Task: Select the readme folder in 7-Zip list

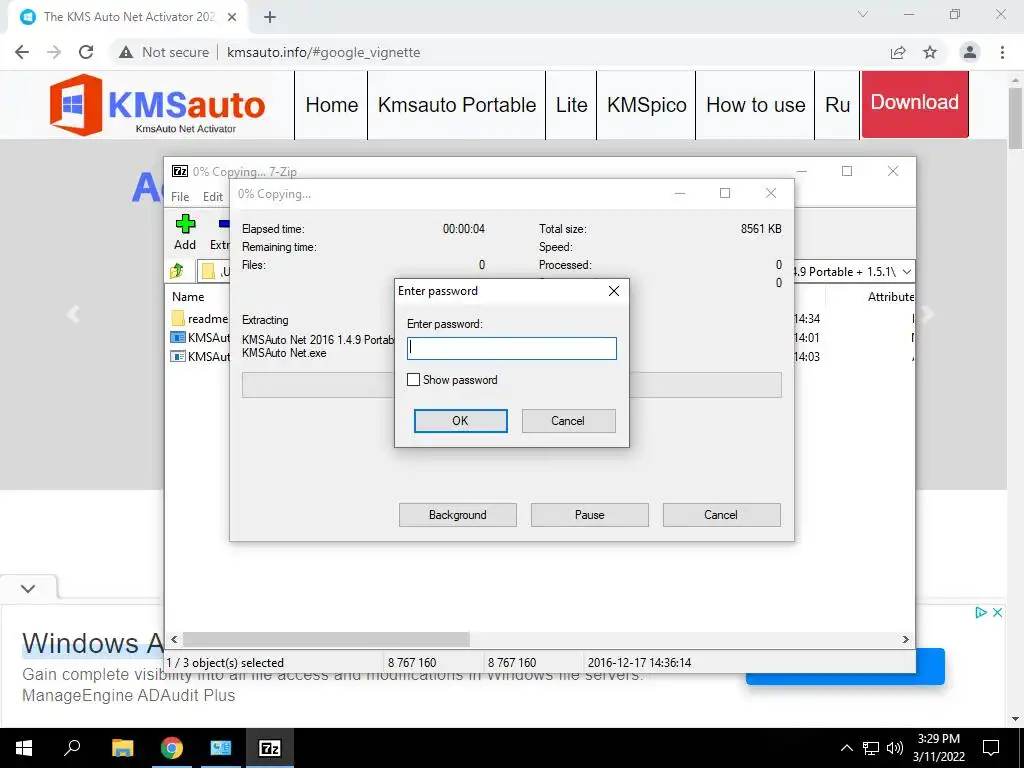Action: click(x=199, y=319)
